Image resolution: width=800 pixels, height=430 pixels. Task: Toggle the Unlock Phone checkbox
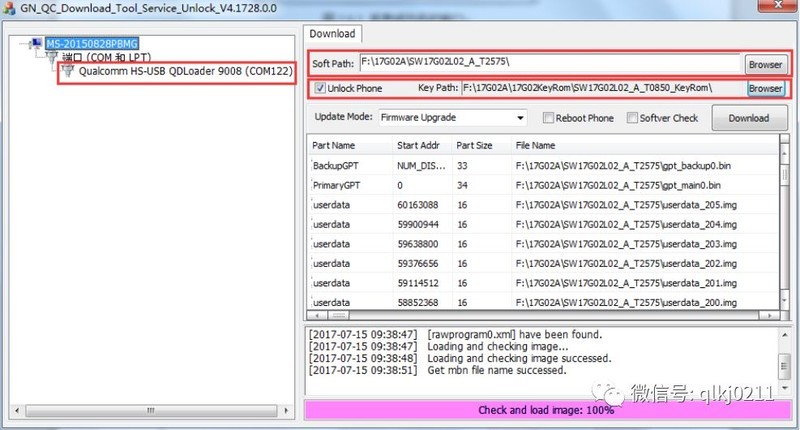point(320,89)
